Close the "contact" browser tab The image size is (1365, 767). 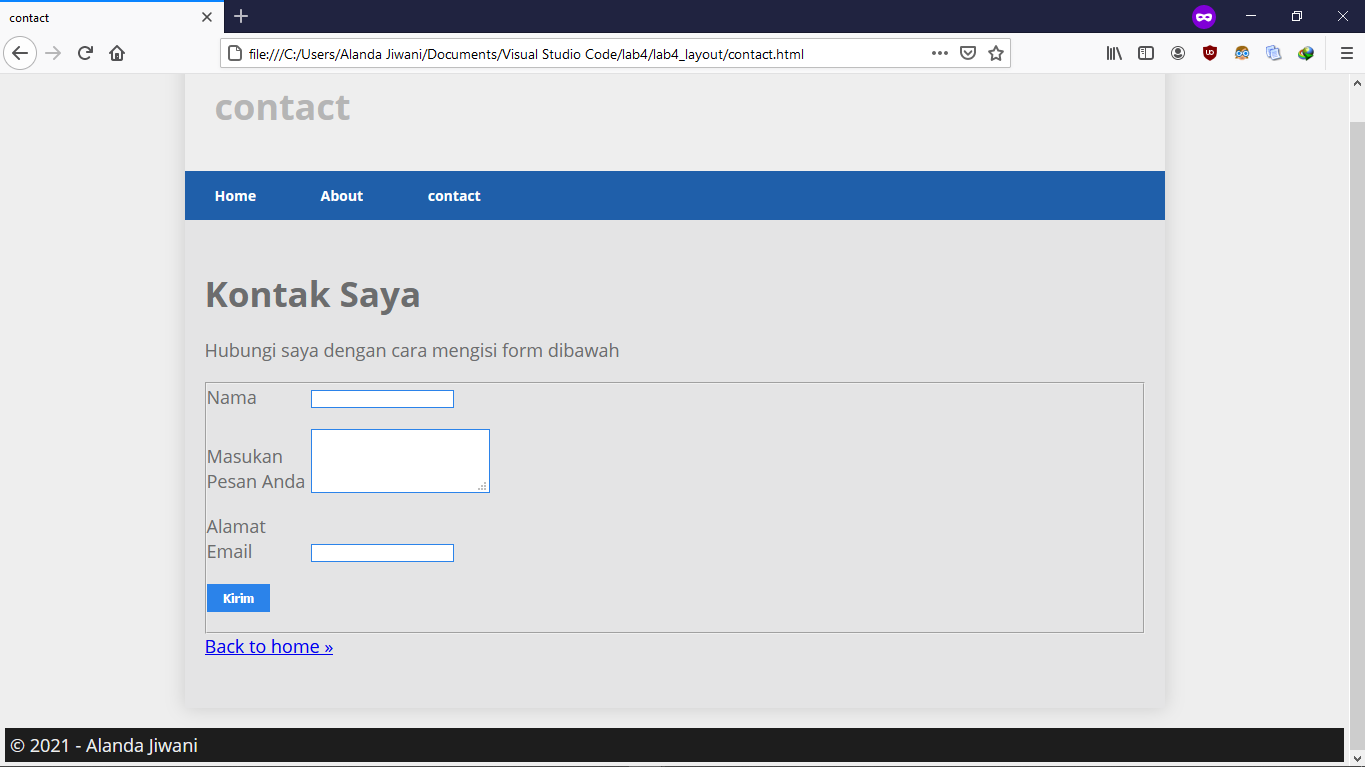(207, 17)
